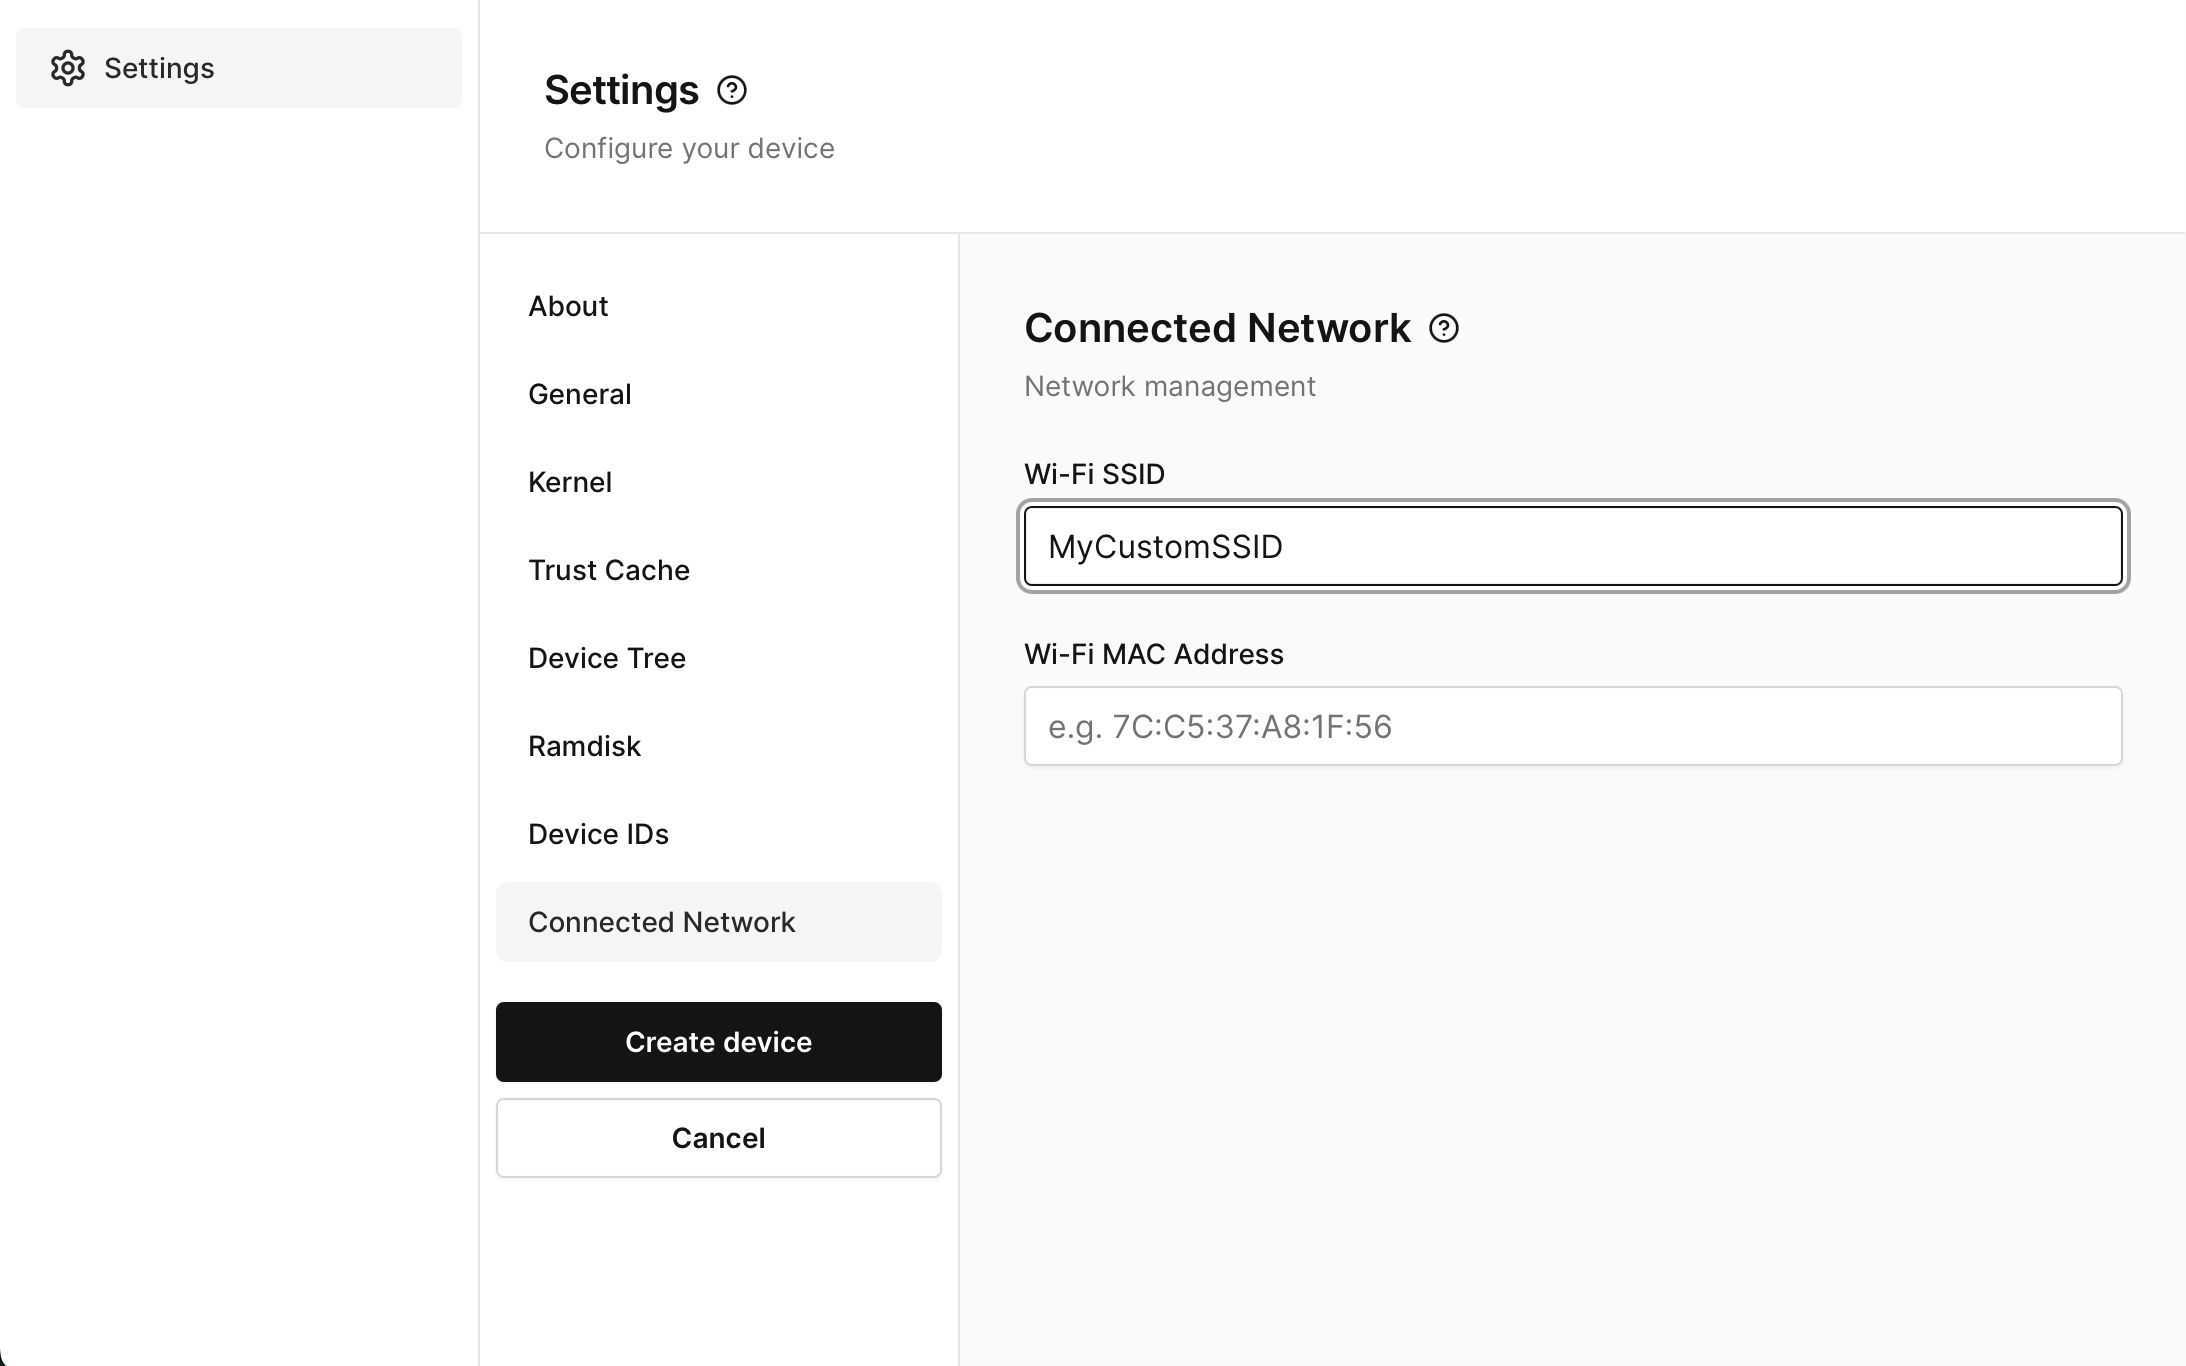Viewport: 2186px width, 1366px height.
Task: Open the About settings section
Action: [x=718, y=306]
